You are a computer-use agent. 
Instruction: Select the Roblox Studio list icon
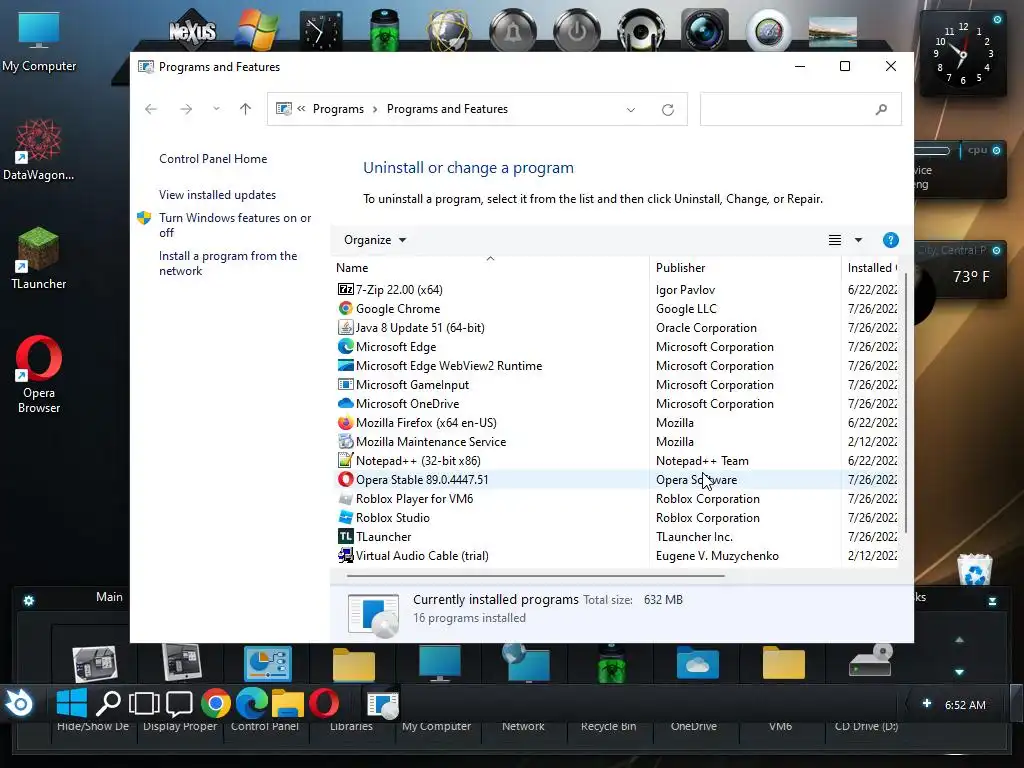click(x=345, y=517)
